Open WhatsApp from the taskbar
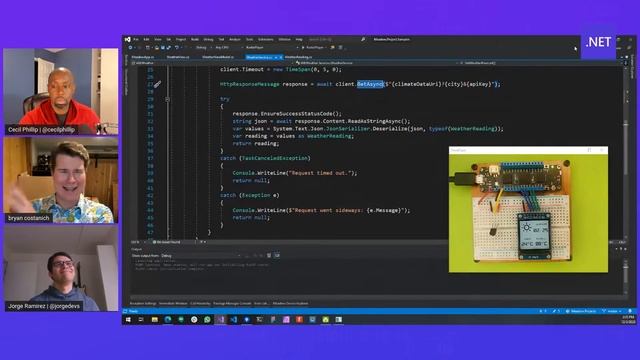 pos(207,320)
